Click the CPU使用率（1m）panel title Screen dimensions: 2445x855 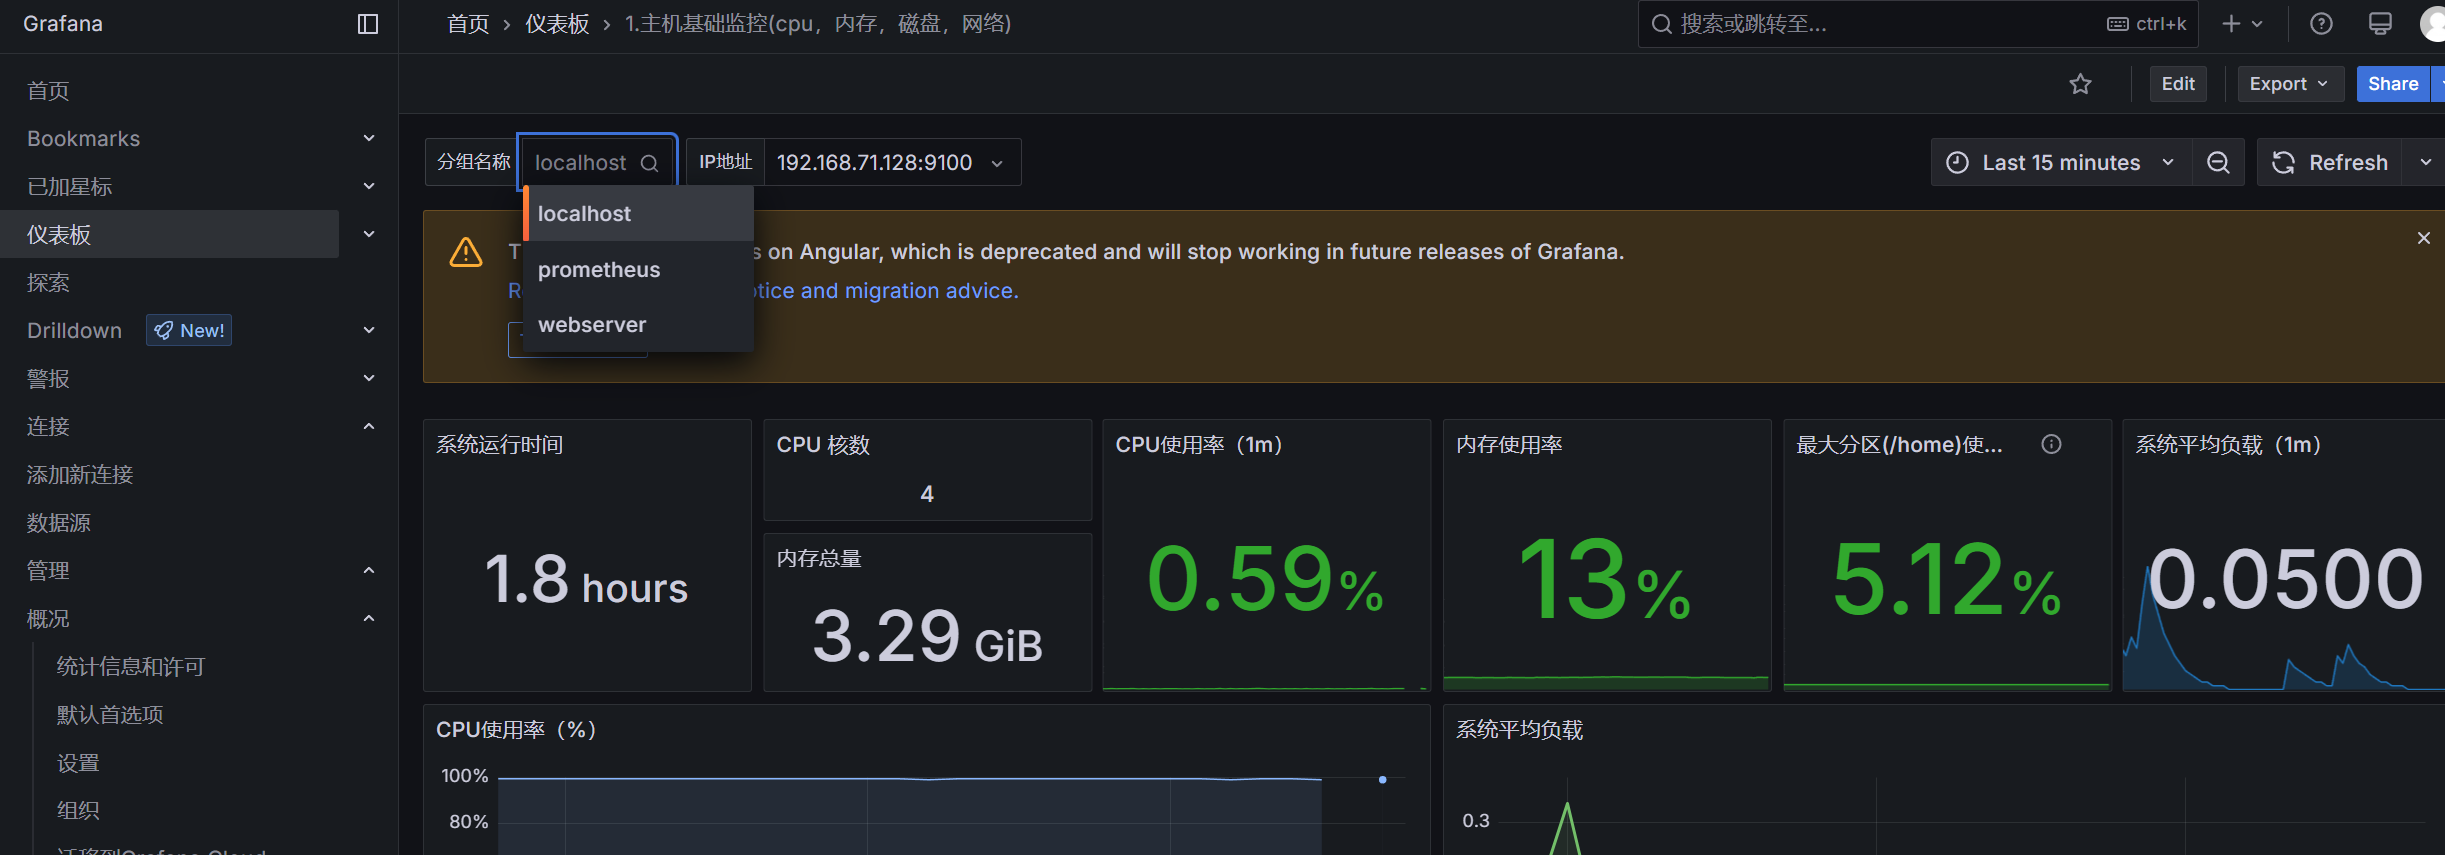point(1199,444)
